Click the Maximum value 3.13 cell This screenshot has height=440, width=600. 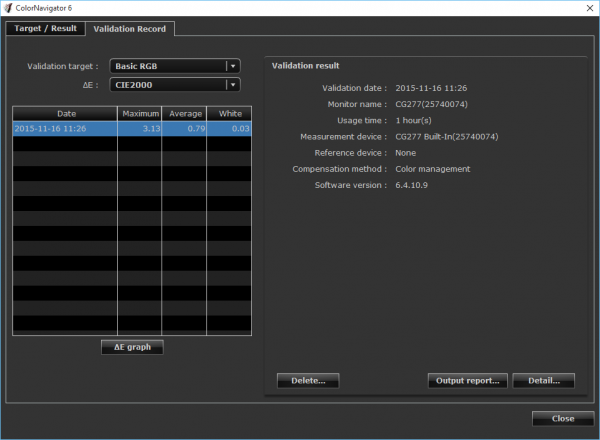(x=140, y=129)
